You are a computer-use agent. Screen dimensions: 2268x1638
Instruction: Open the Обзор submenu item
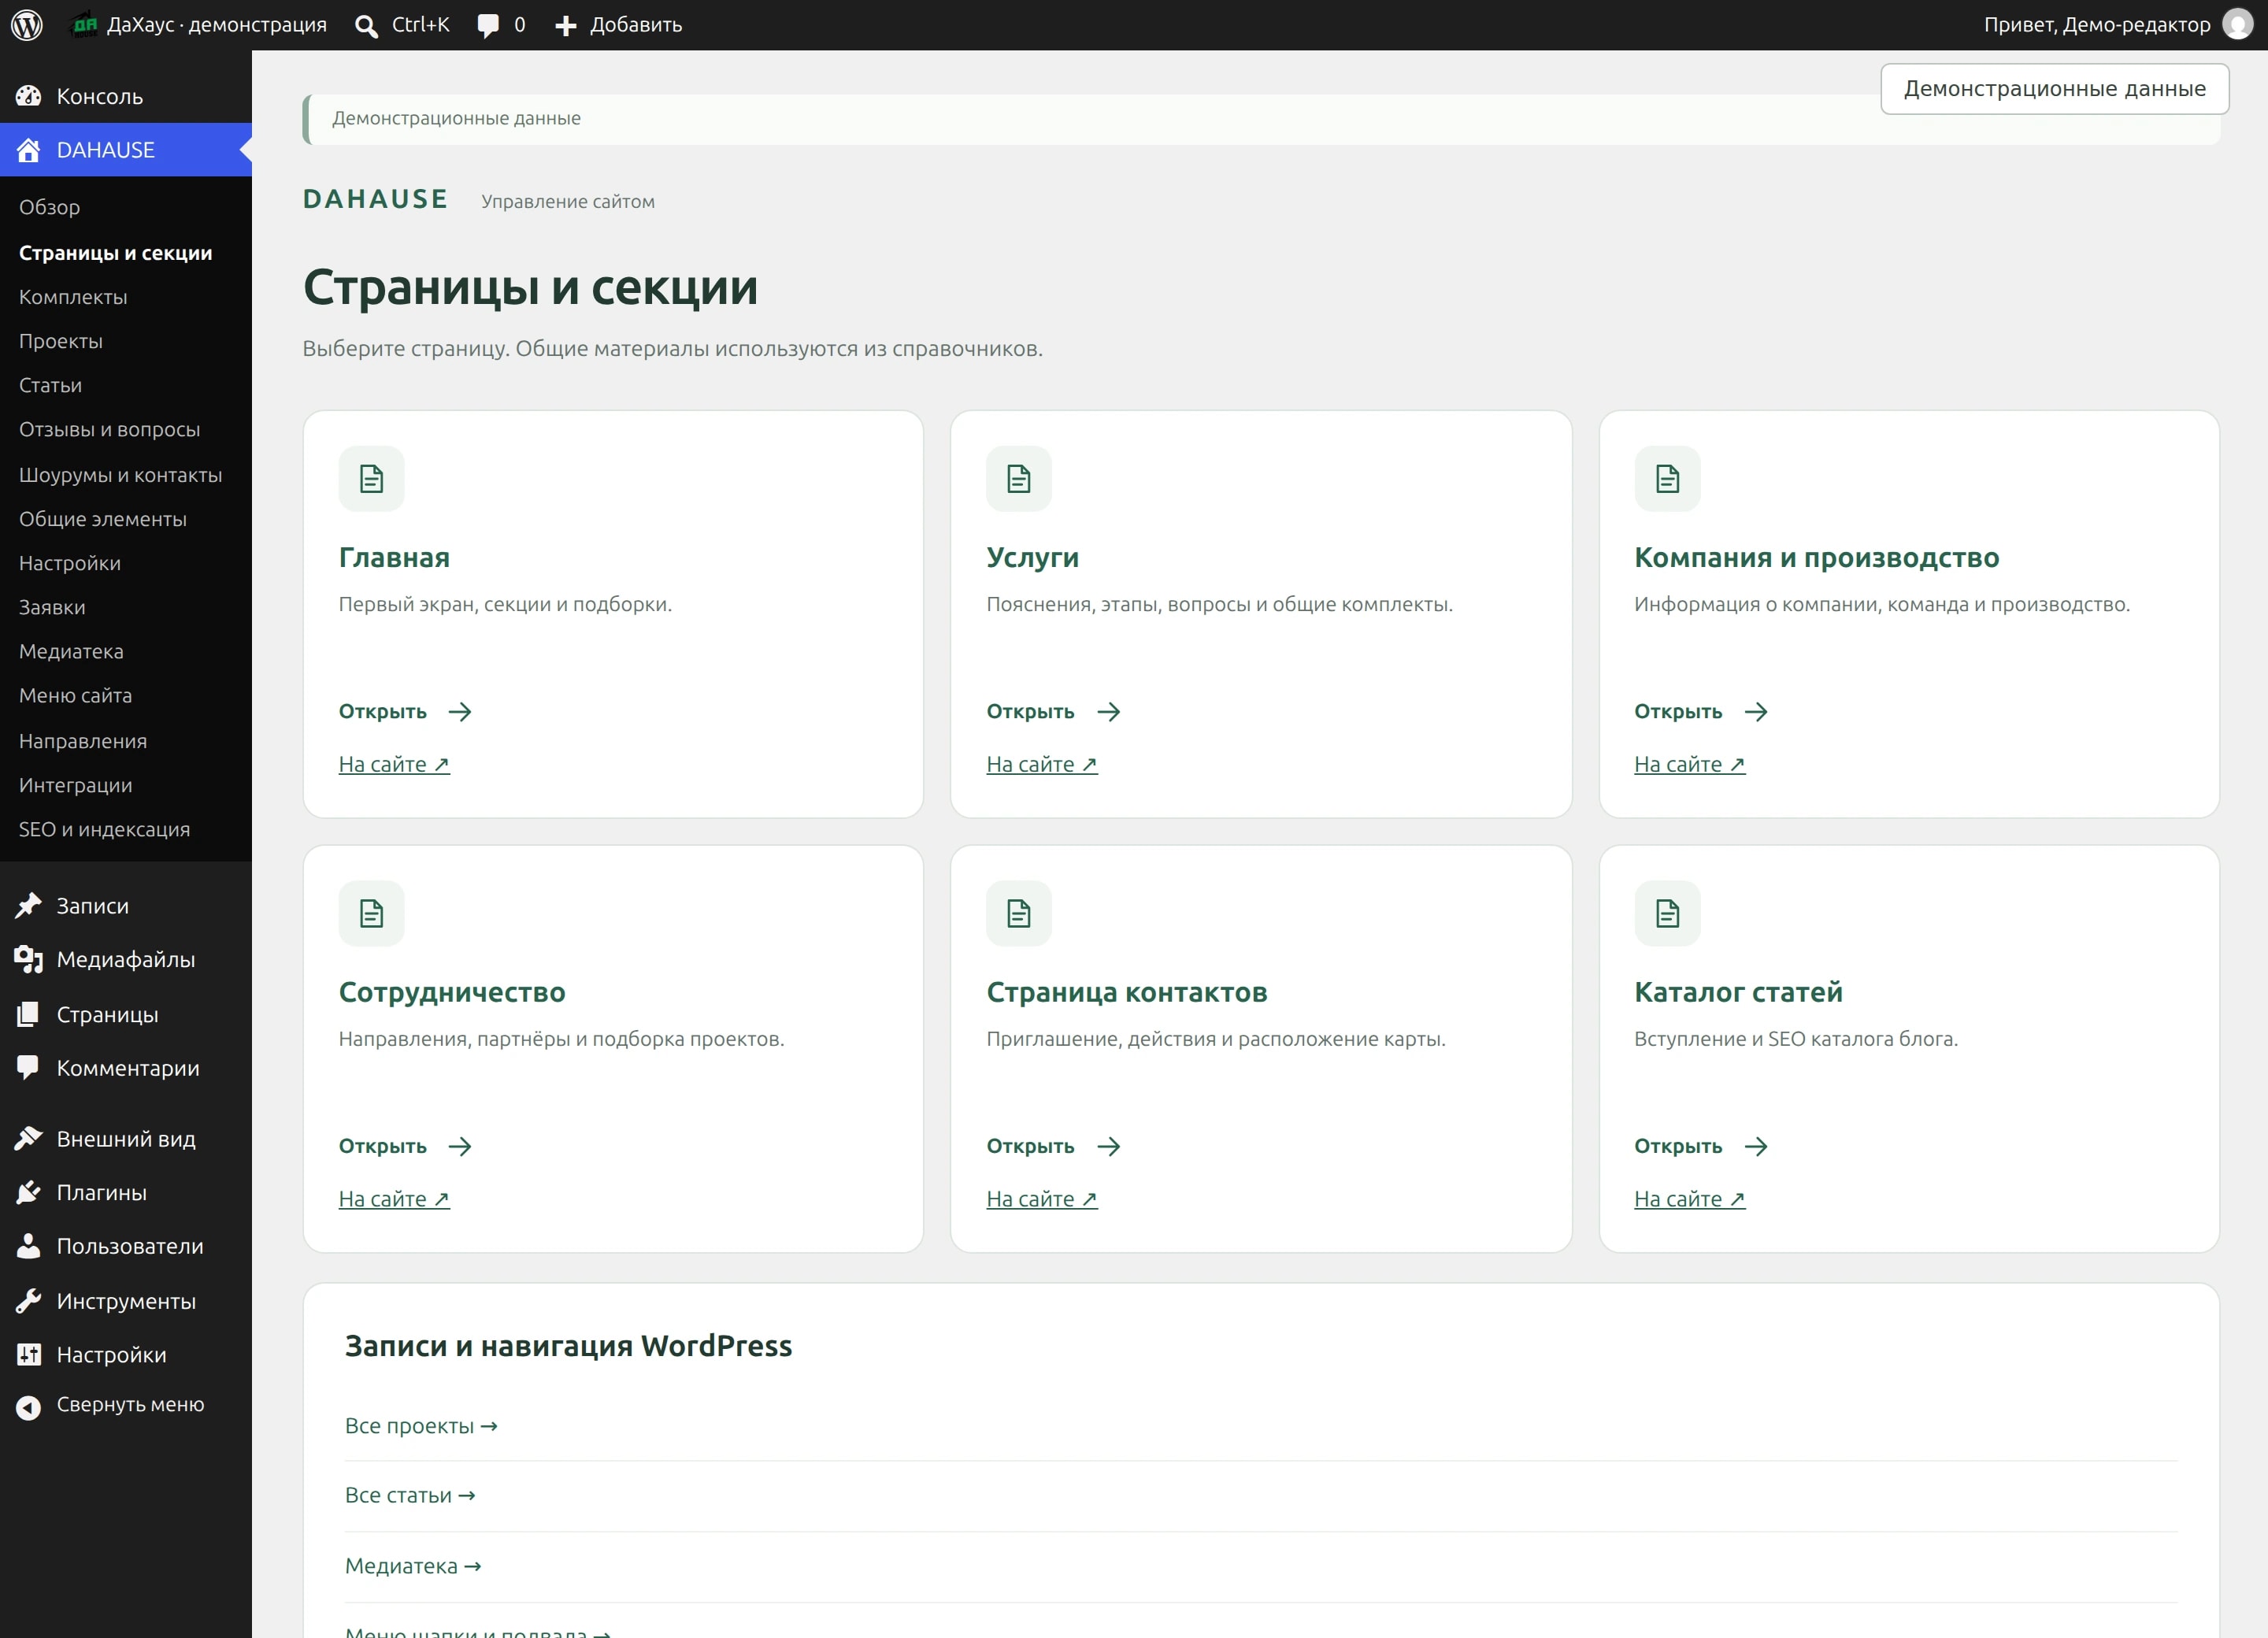click(49, 207)
